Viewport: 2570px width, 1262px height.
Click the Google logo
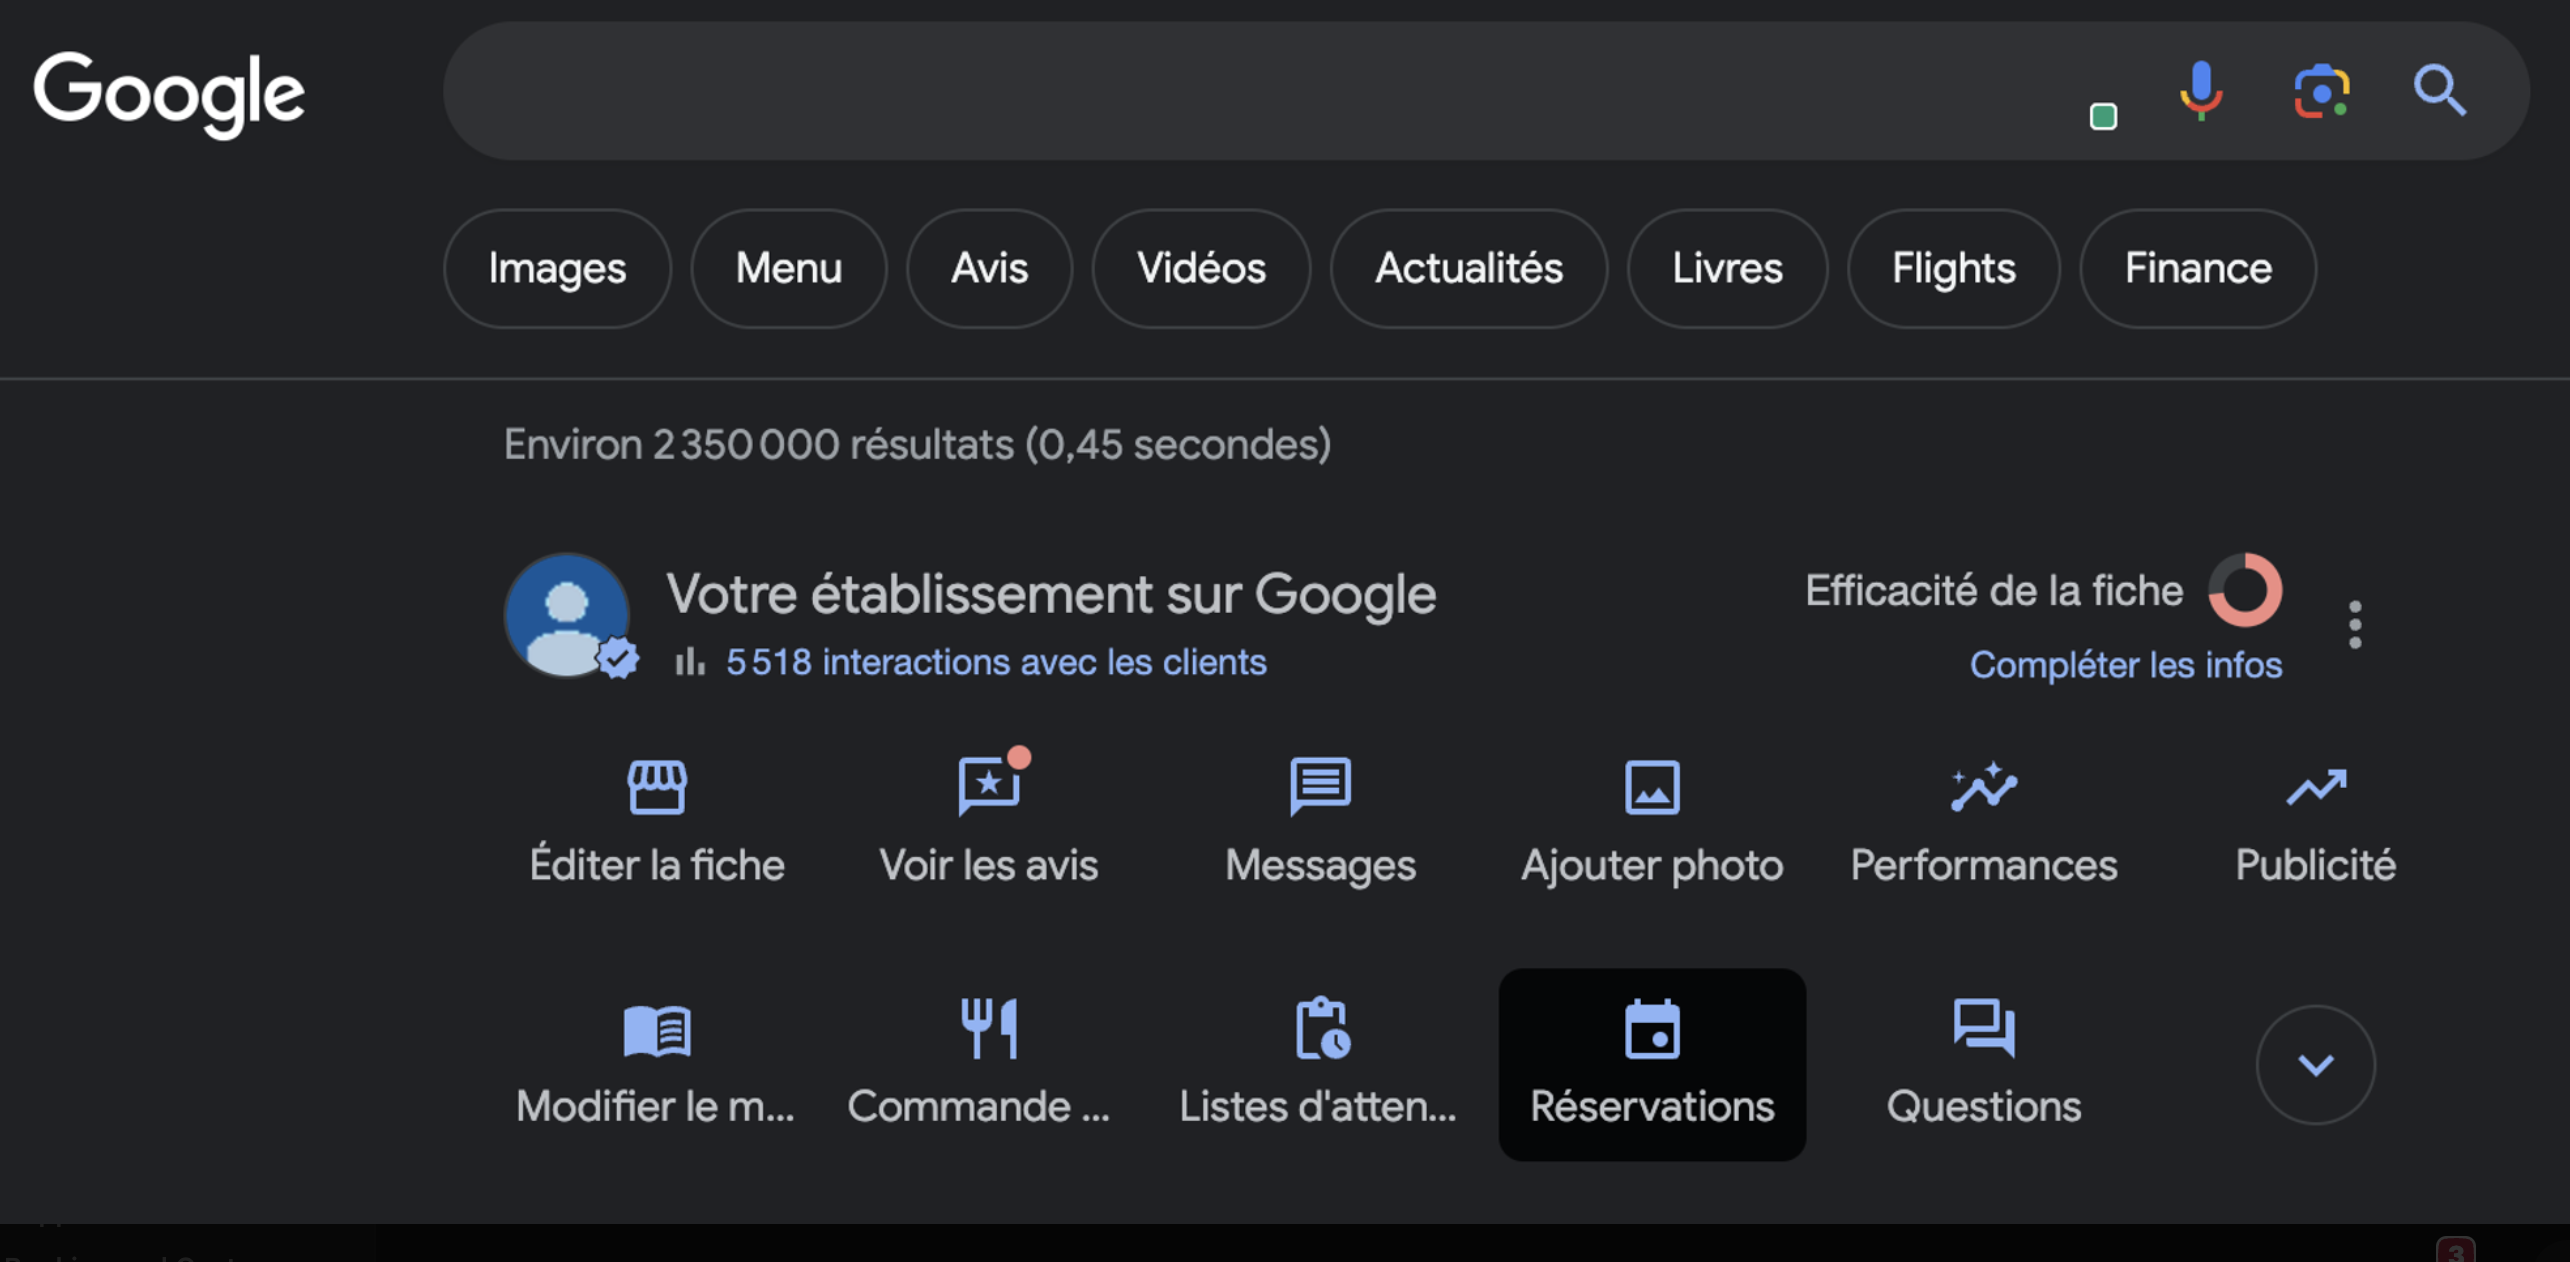point(169,94)
